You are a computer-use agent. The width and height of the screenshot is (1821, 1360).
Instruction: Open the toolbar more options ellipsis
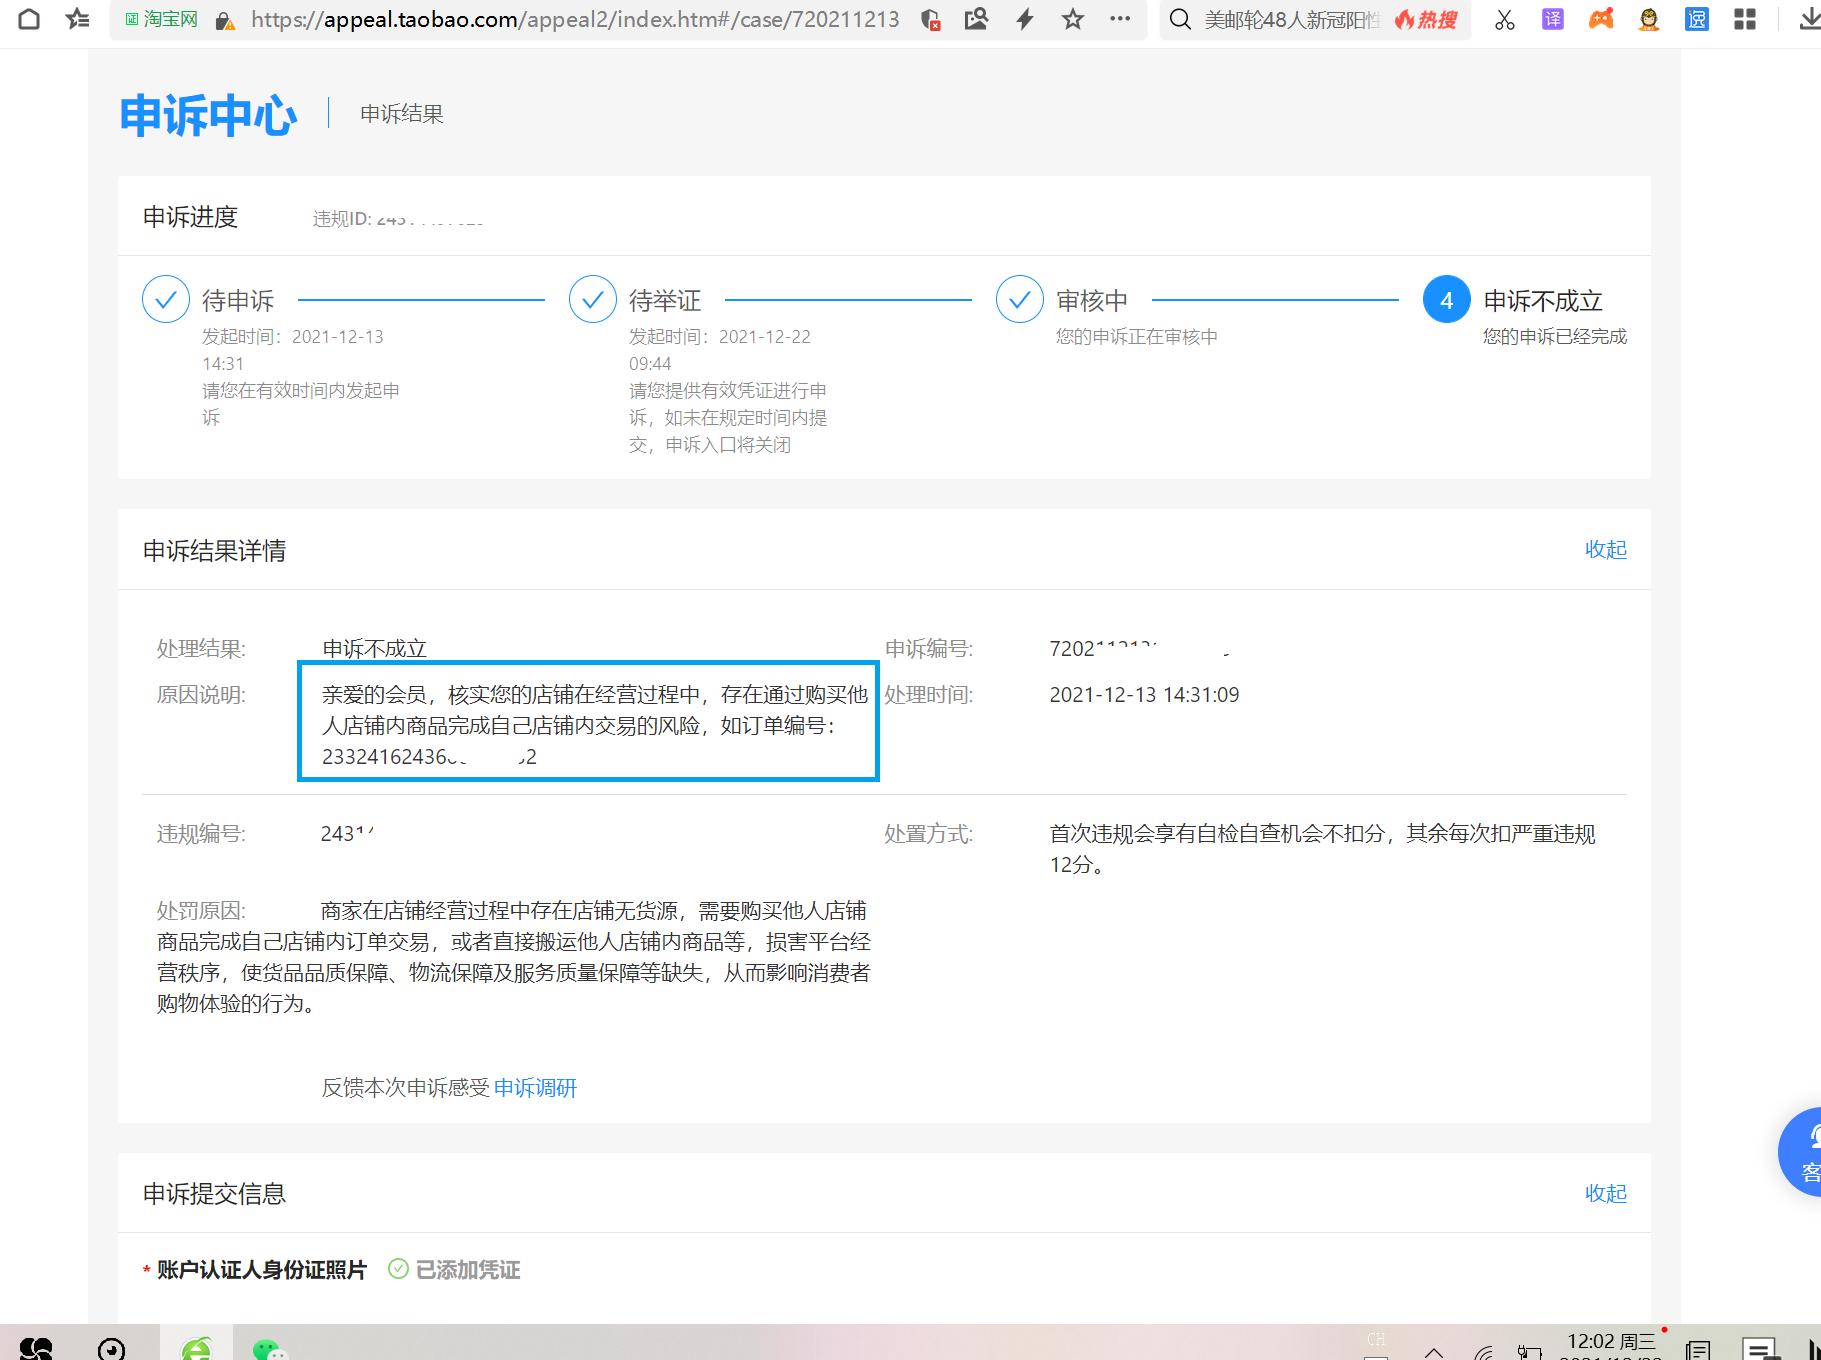(x=1121, y=19)
